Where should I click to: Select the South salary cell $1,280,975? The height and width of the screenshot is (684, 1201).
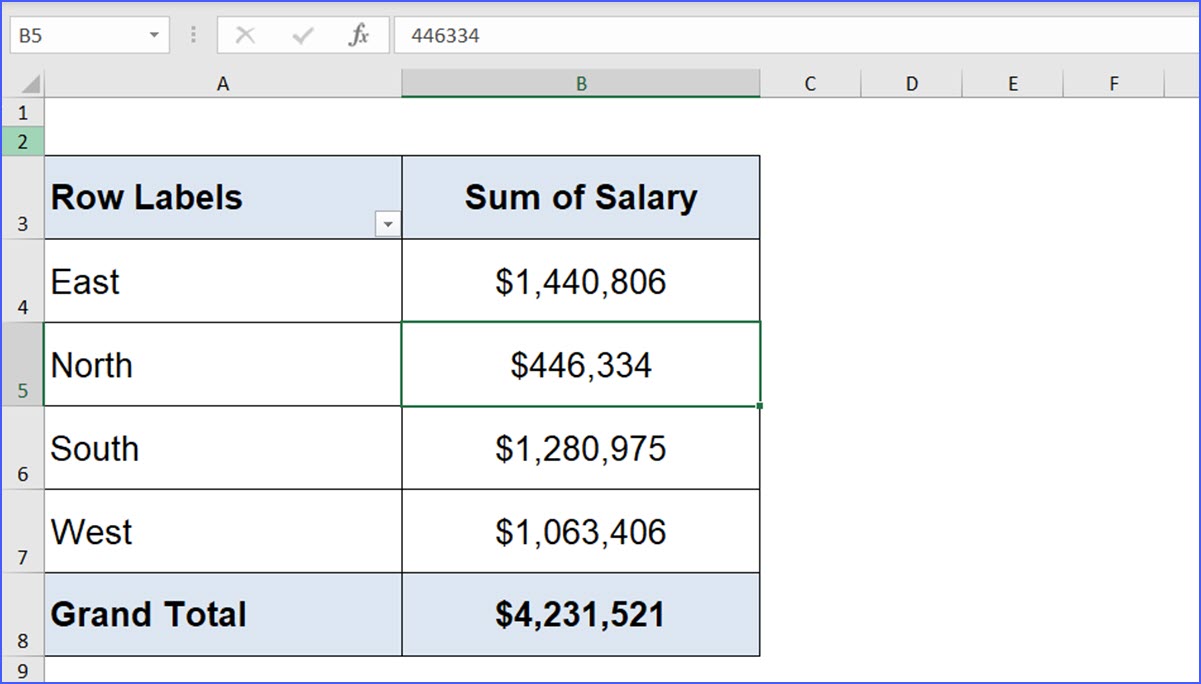580,448
